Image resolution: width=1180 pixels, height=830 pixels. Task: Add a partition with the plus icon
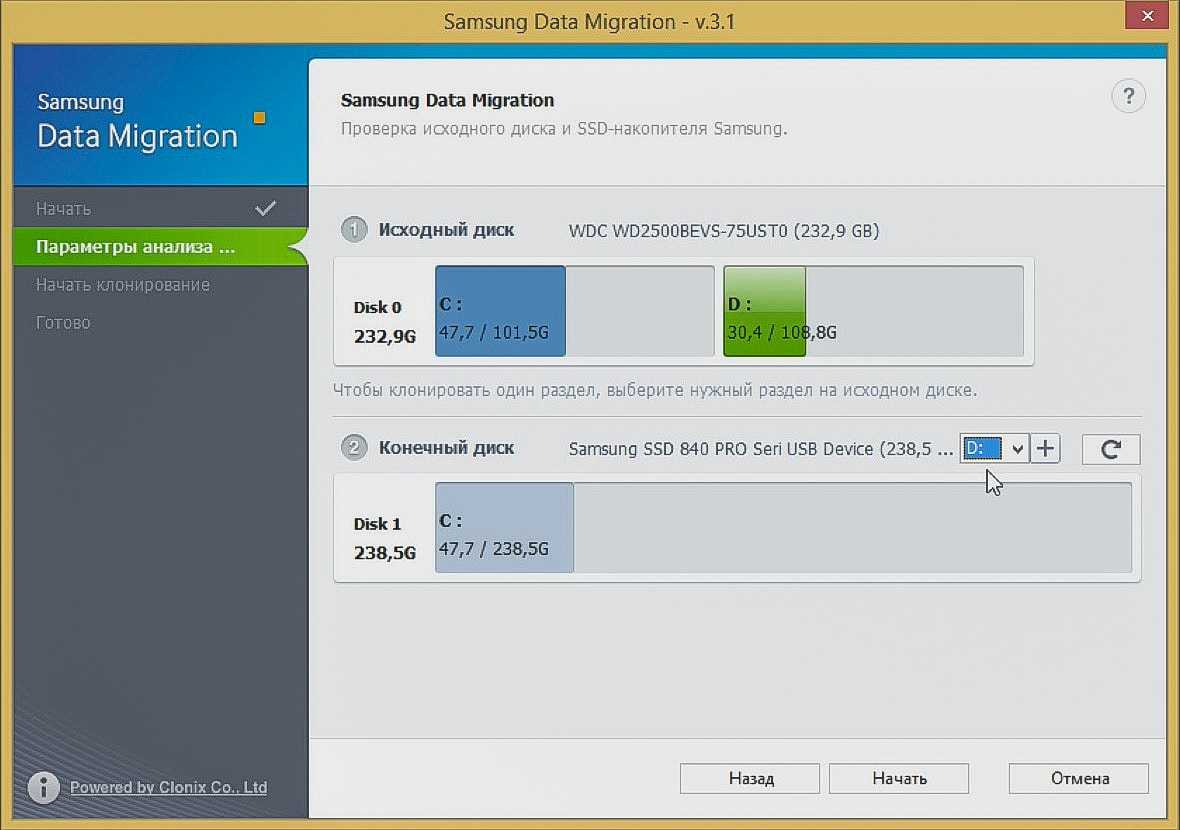point(1045,449)
